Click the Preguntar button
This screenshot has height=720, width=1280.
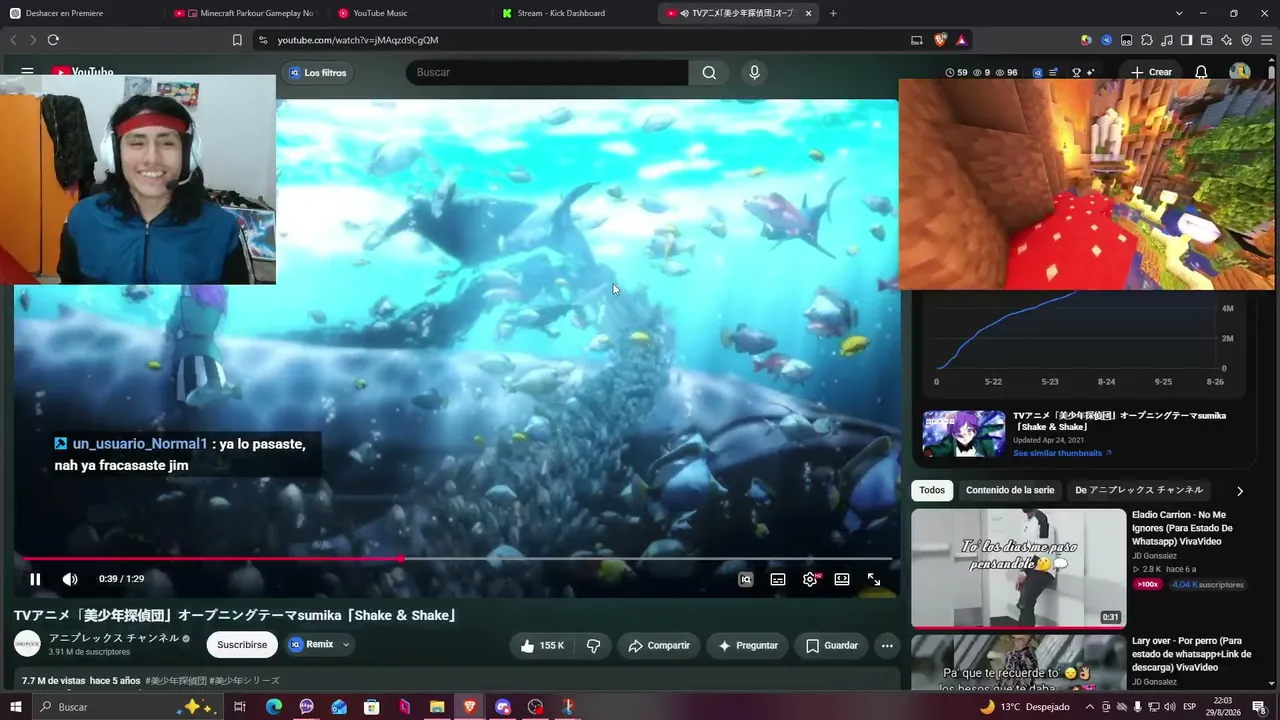pyautogui.click(x=748, y=646)
